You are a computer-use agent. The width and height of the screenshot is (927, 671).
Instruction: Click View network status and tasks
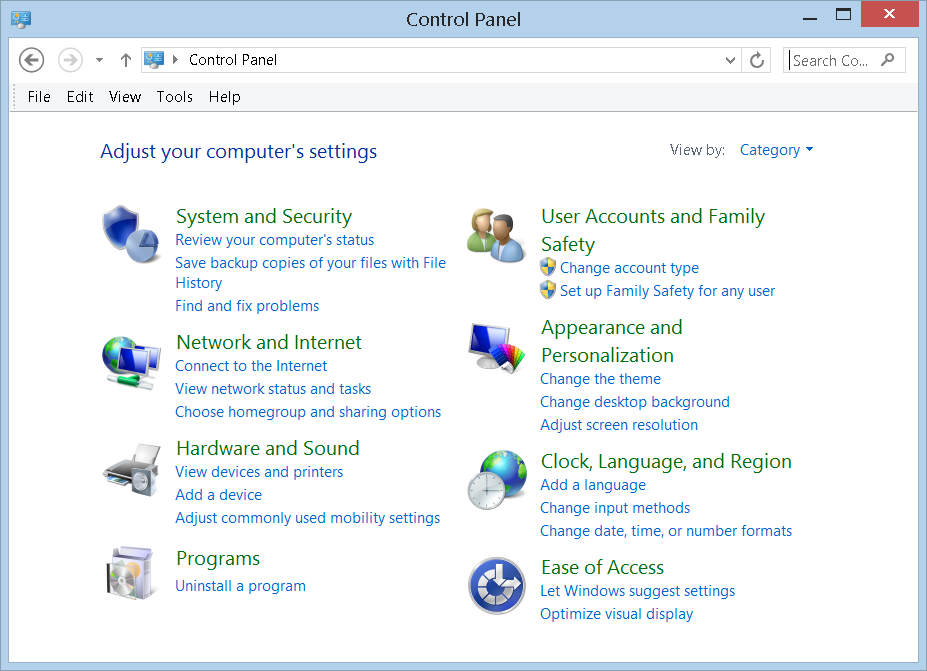click(x=273, y=389)
